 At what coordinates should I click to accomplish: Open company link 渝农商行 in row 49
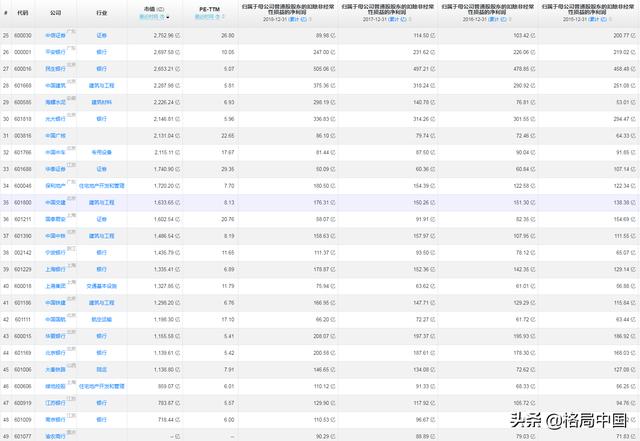point(55,437)
